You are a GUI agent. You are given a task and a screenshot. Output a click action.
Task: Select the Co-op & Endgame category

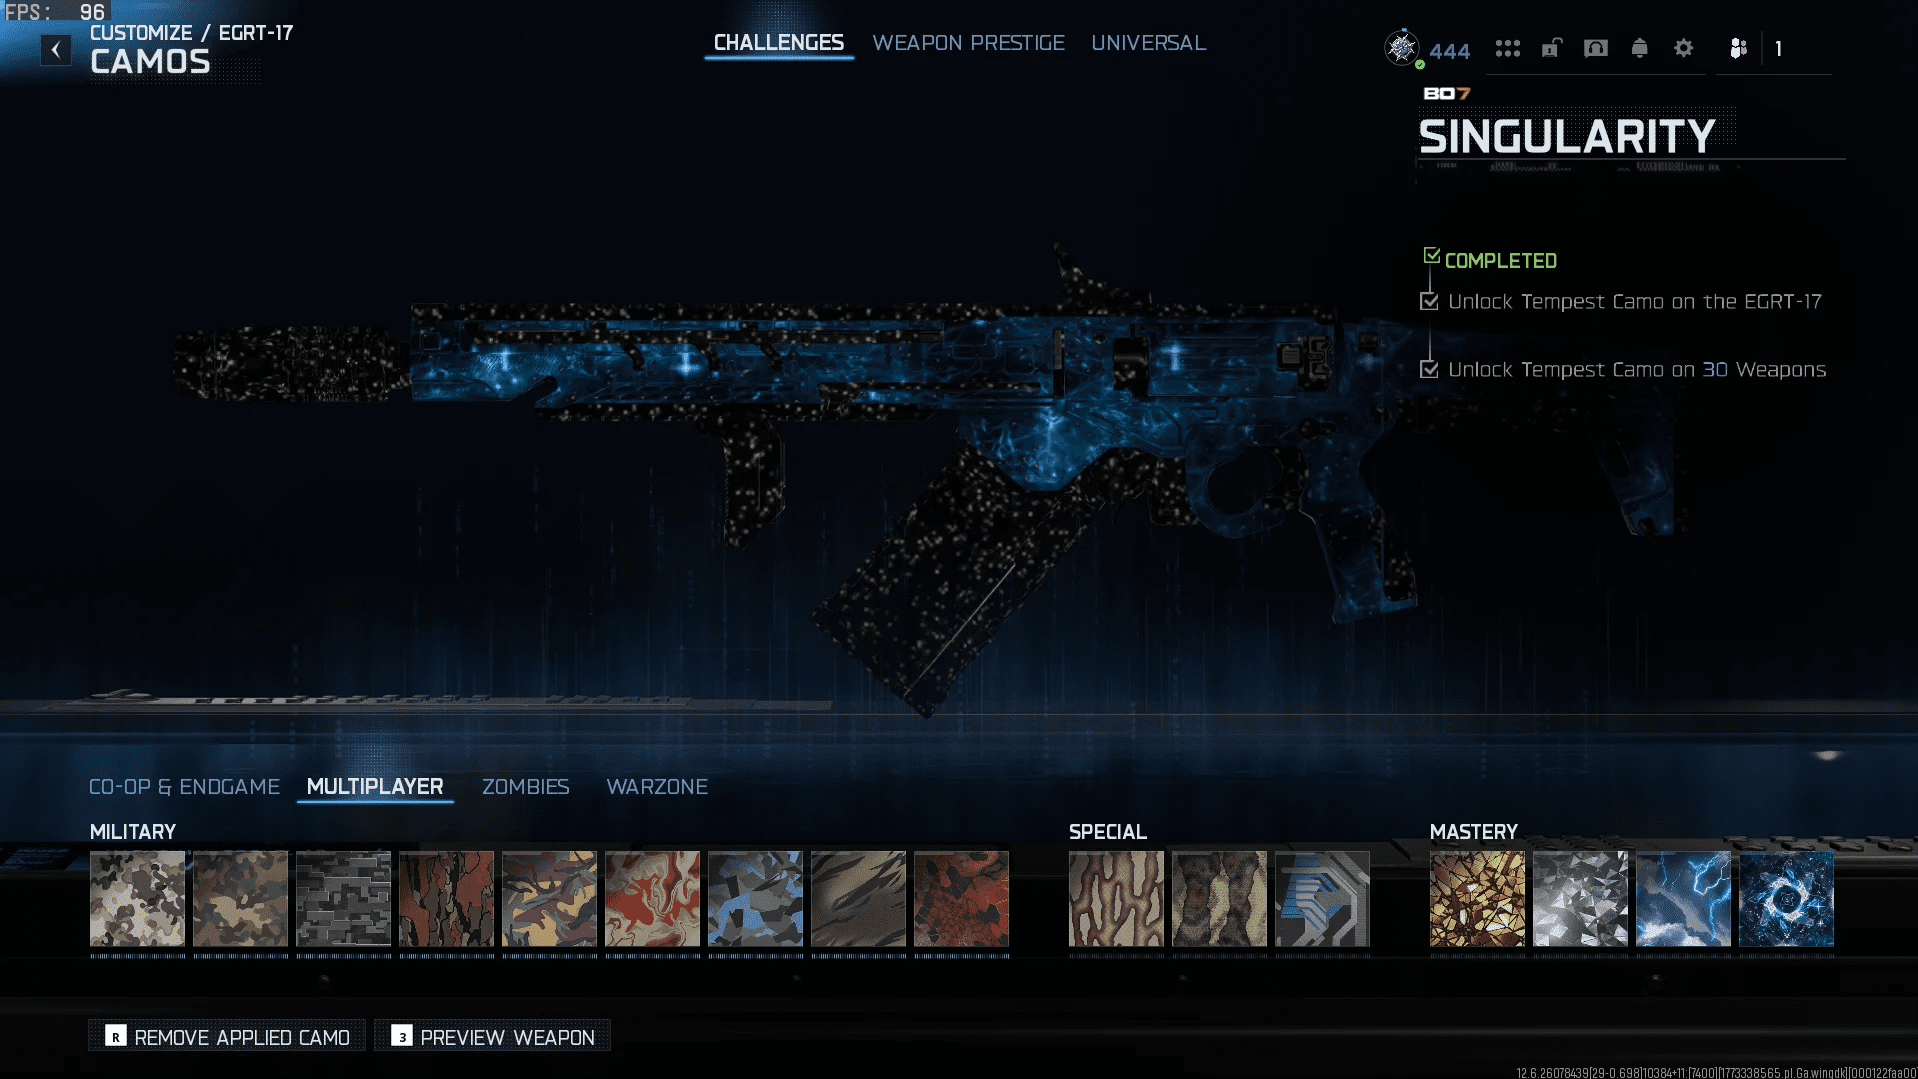click(184, 787)
